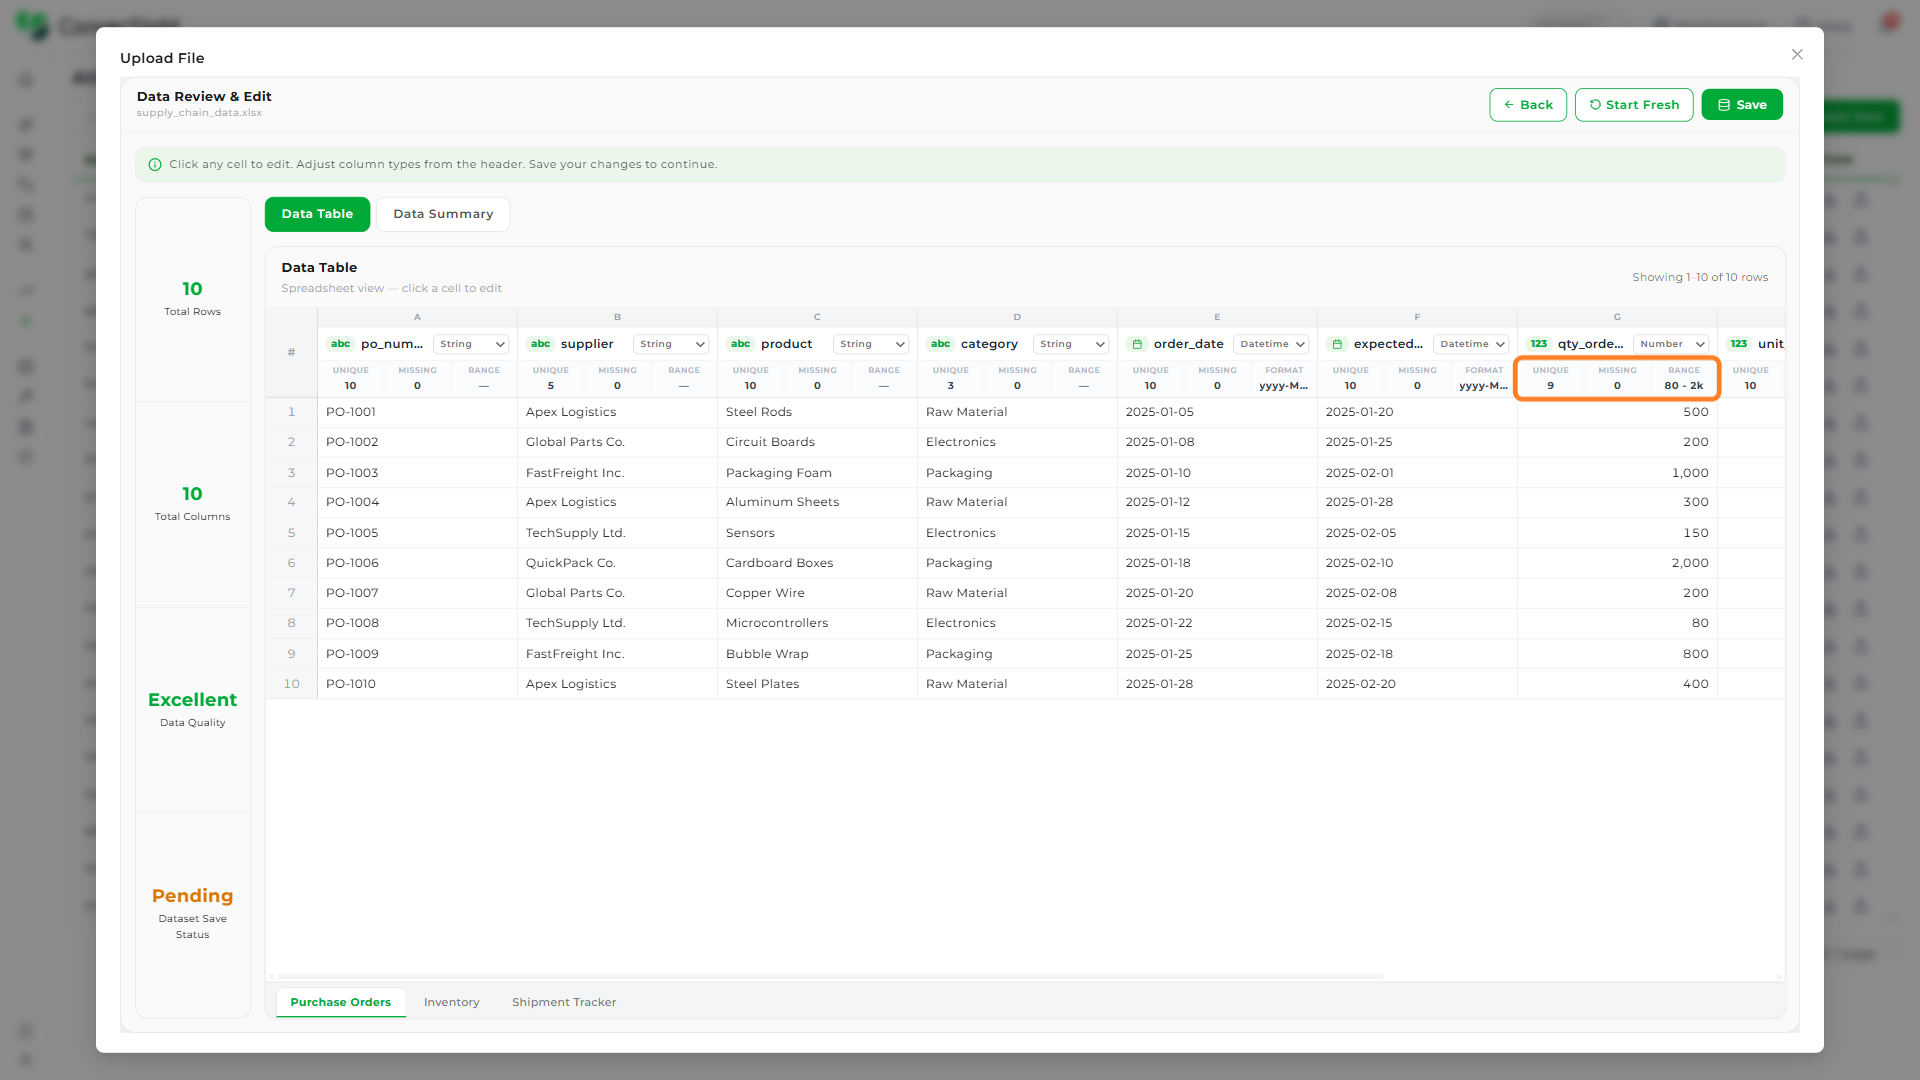1920x1080 pixels.
Task: Open the Shipment Tracker sheet tab
Action: coord(564,1002)
